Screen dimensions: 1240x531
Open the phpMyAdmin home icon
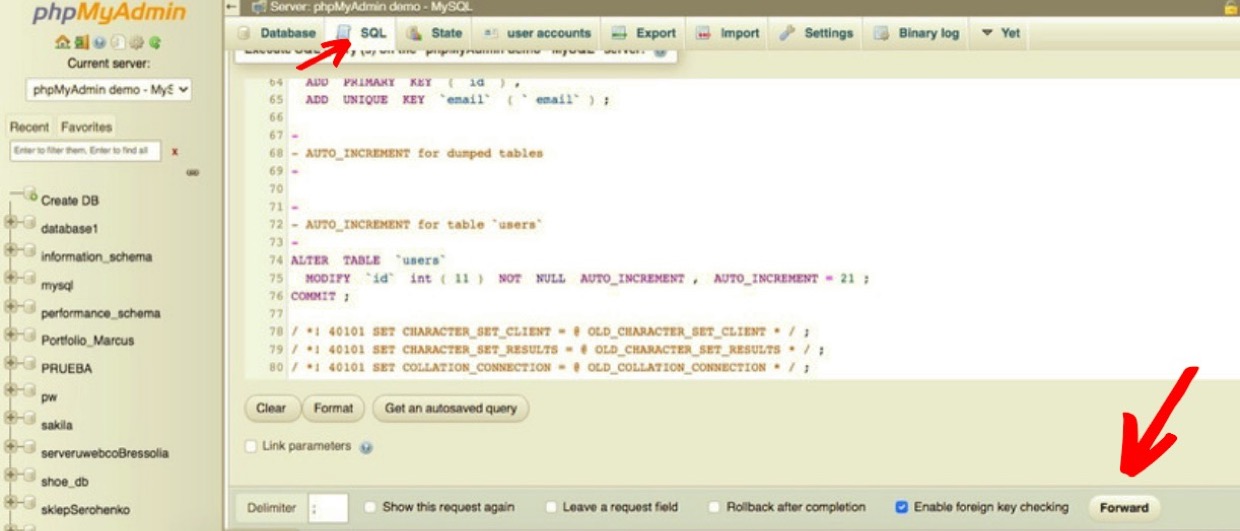pyautogui.click(x=63, y=43)
